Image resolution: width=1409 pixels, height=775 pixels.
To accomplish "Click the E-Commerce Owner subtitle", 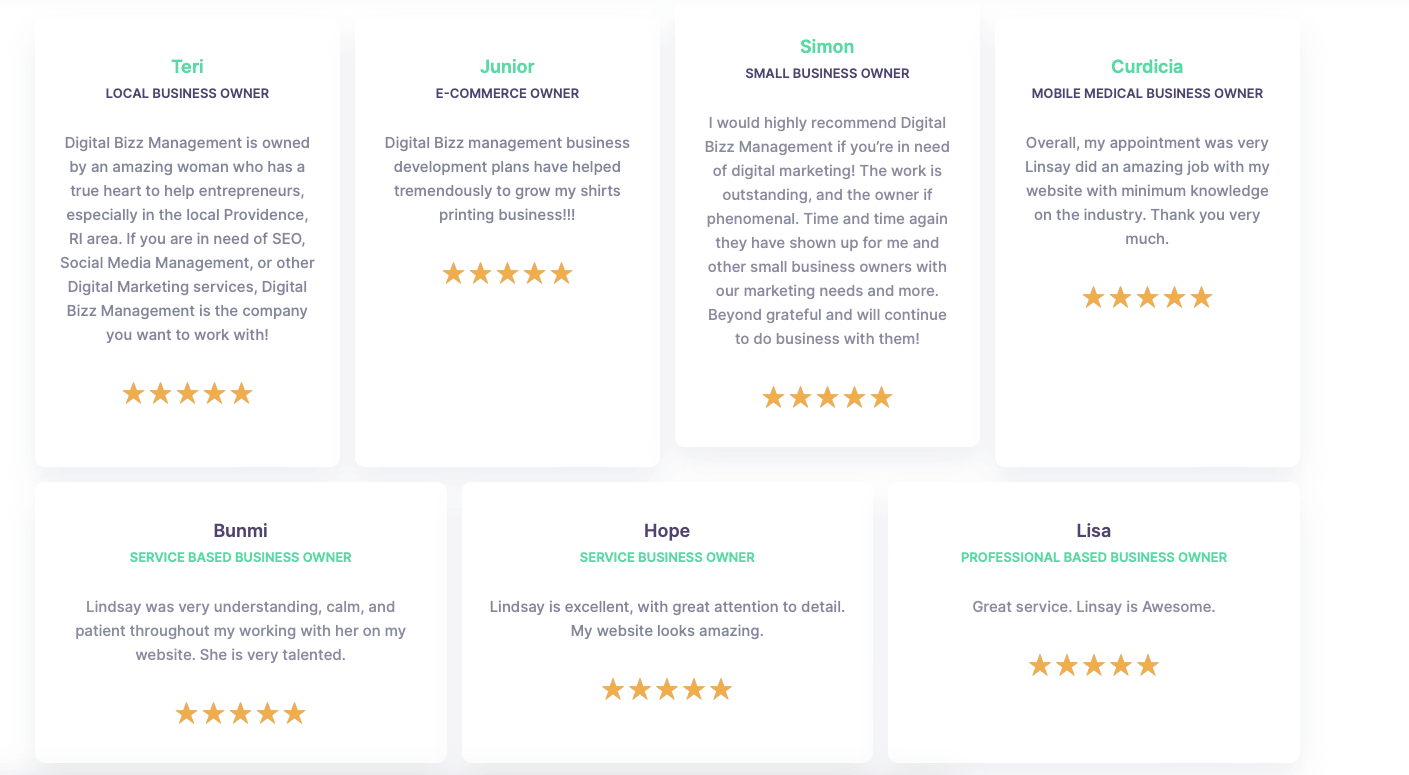I will 507,94.
